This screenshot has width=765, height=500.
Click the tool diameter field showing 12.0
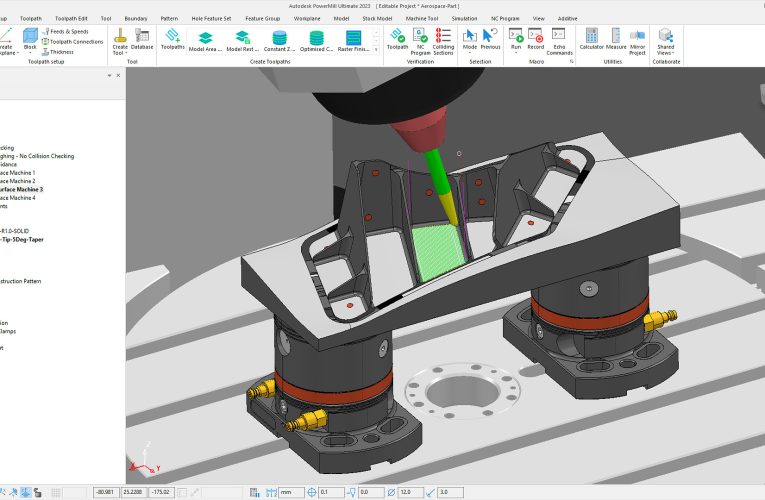coord(410,492)
